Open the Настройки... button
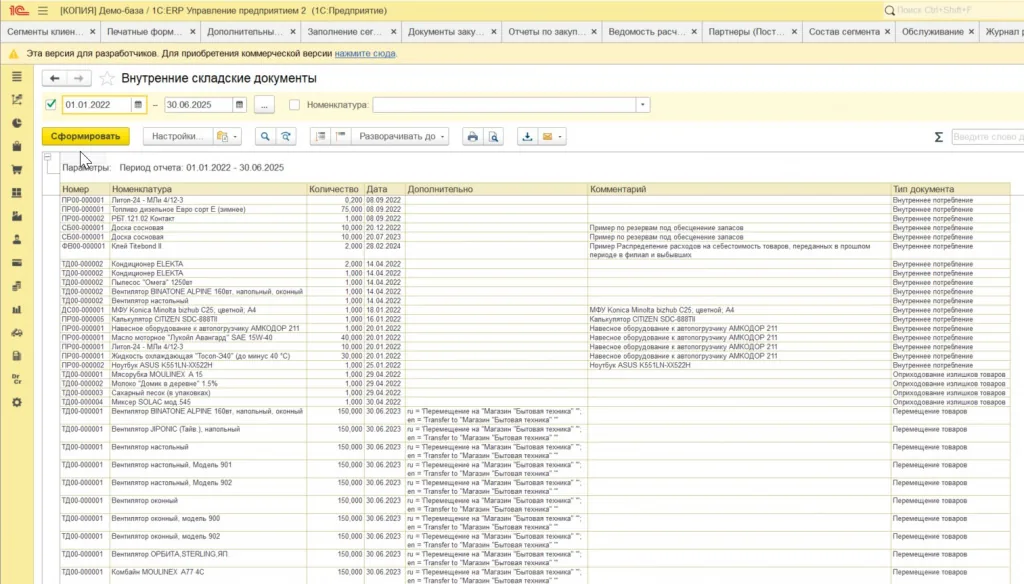The height and width of the screenshot is (584, 1024). (178, 137)
